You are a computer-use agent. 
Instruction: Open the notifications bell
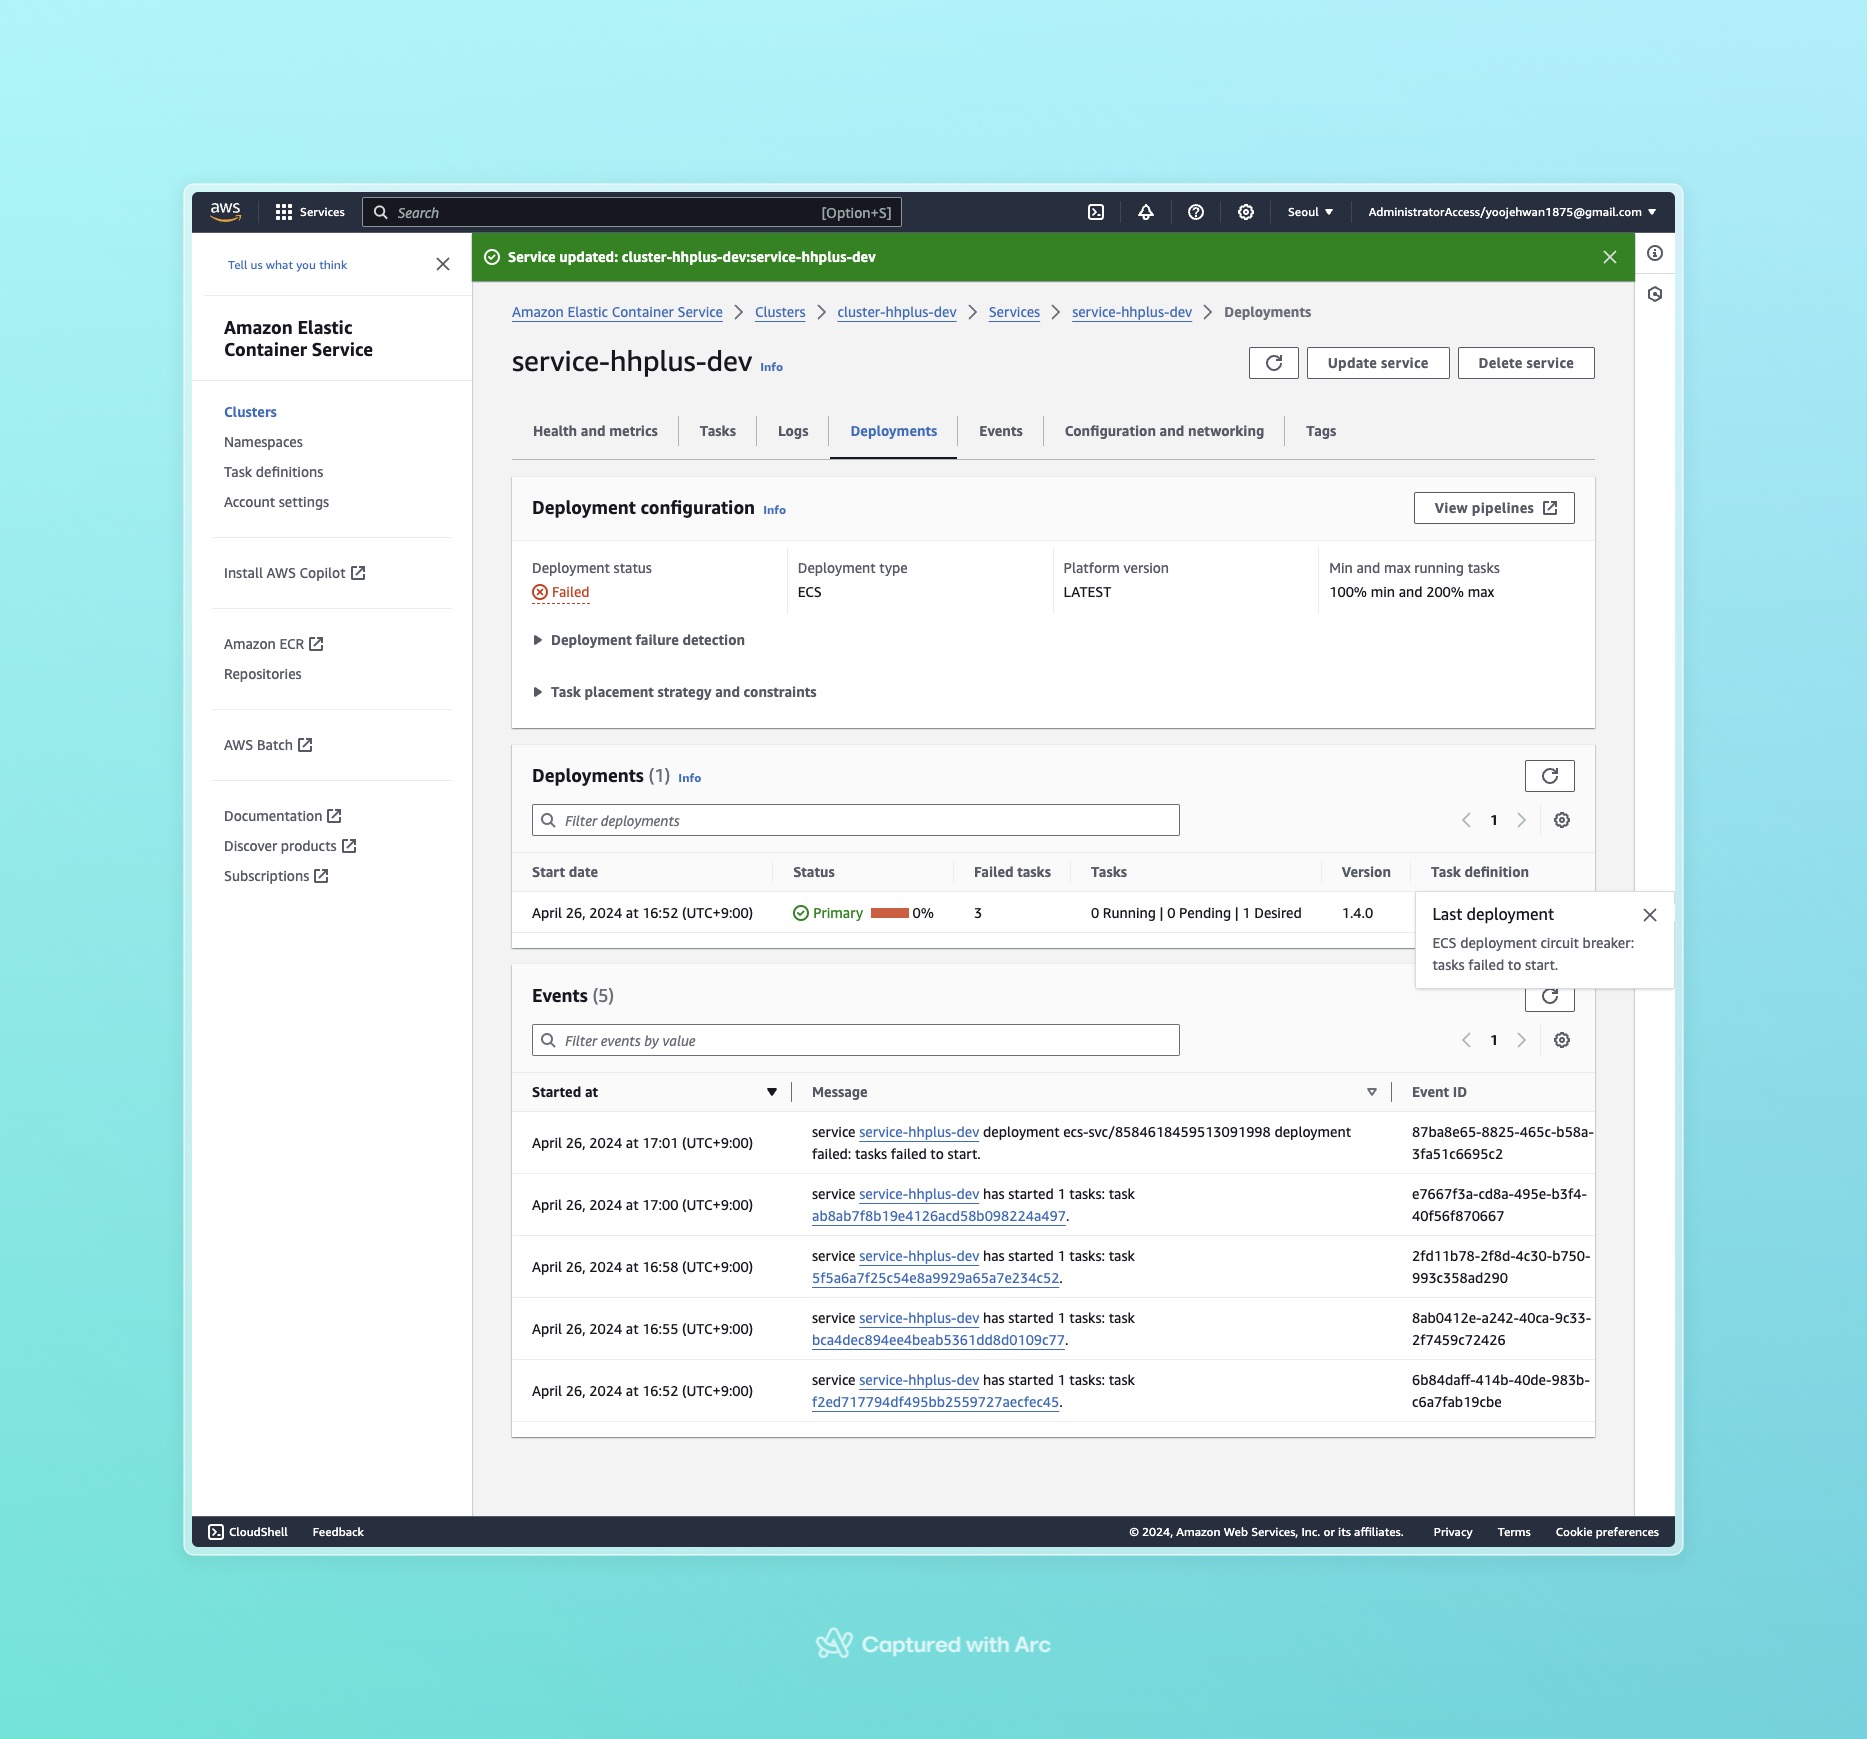coord(1146,212)
